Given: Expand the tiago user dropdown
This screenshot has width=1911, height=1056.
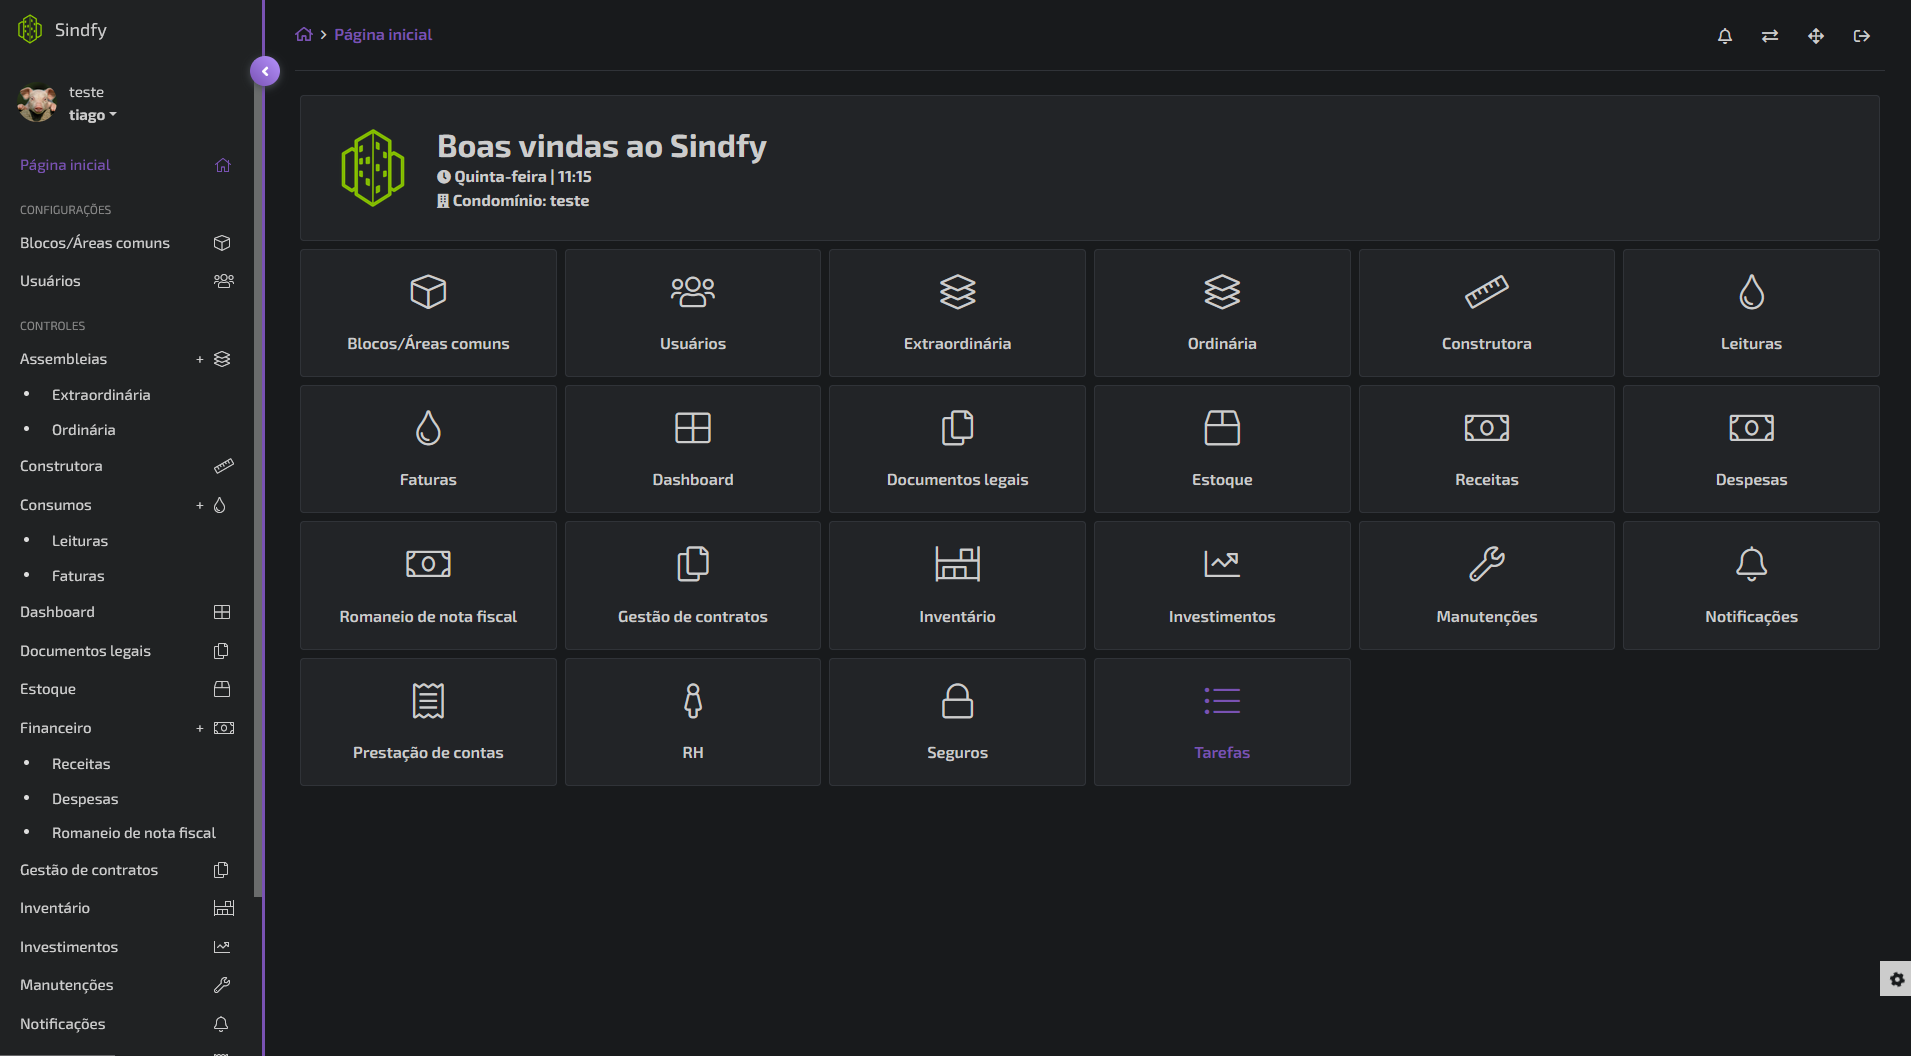Looking at the screenshot, I should coord(92,115).
